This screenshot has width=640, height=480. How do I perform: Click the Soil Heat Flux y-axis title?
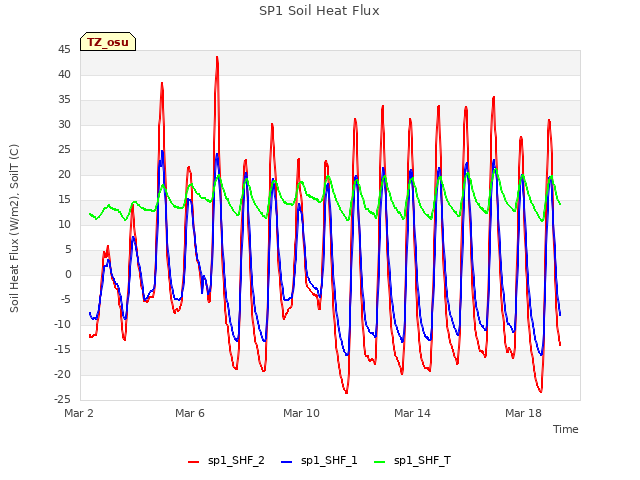[14, 228]
